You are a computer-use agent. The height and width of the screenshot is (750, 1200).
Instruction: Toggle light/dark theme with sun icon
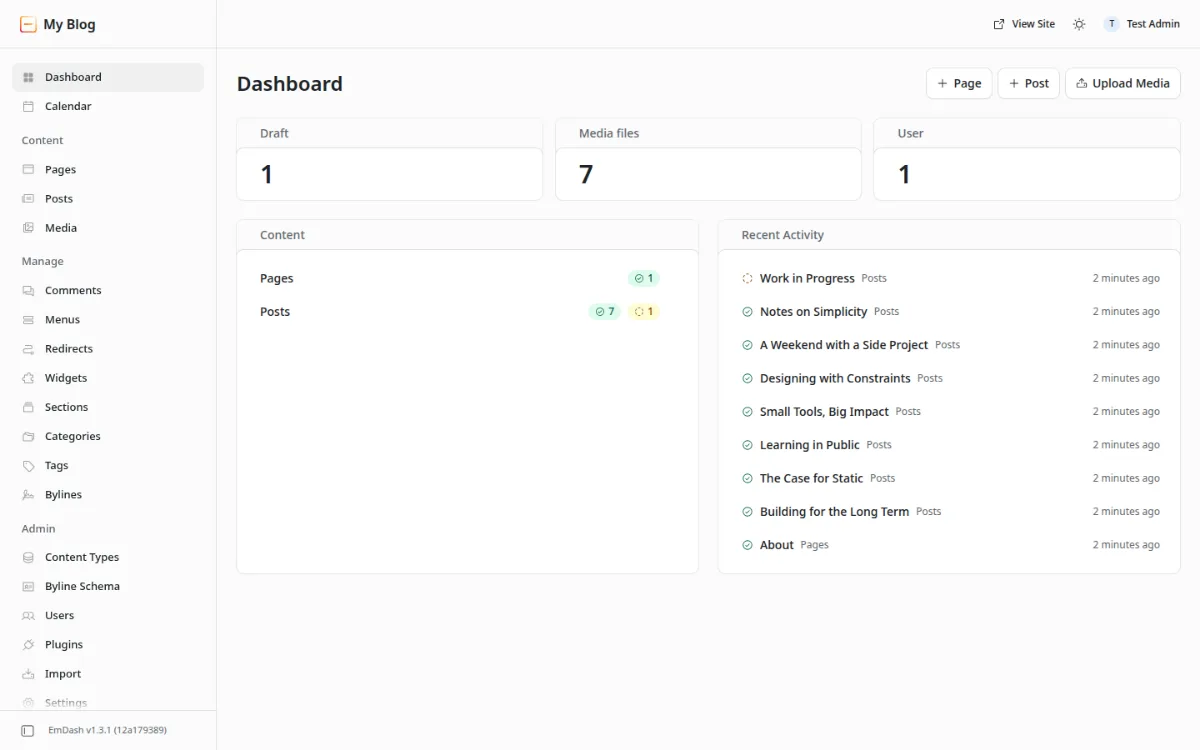click(x=1079, y=24)
